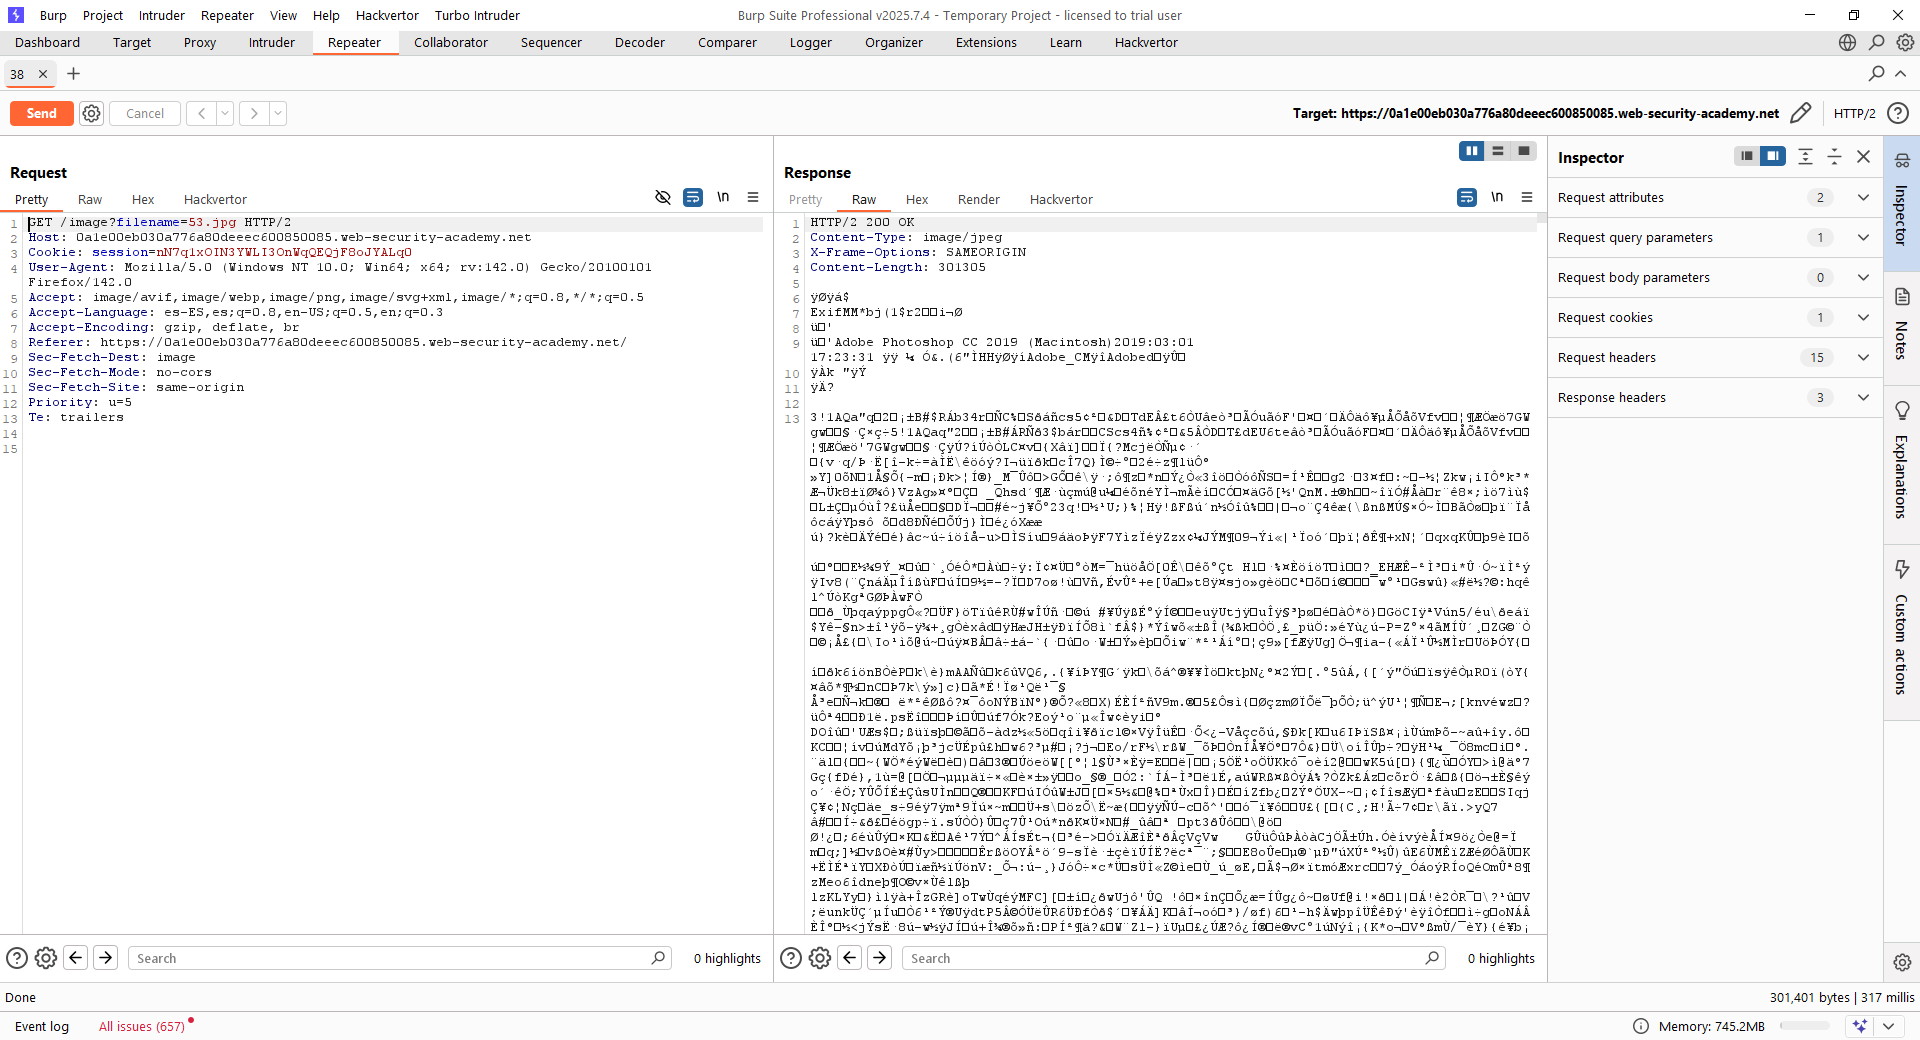Select the Render tab in Response
The height and width of the screenshot is (1040, 1920).
(x=978, y=200)
